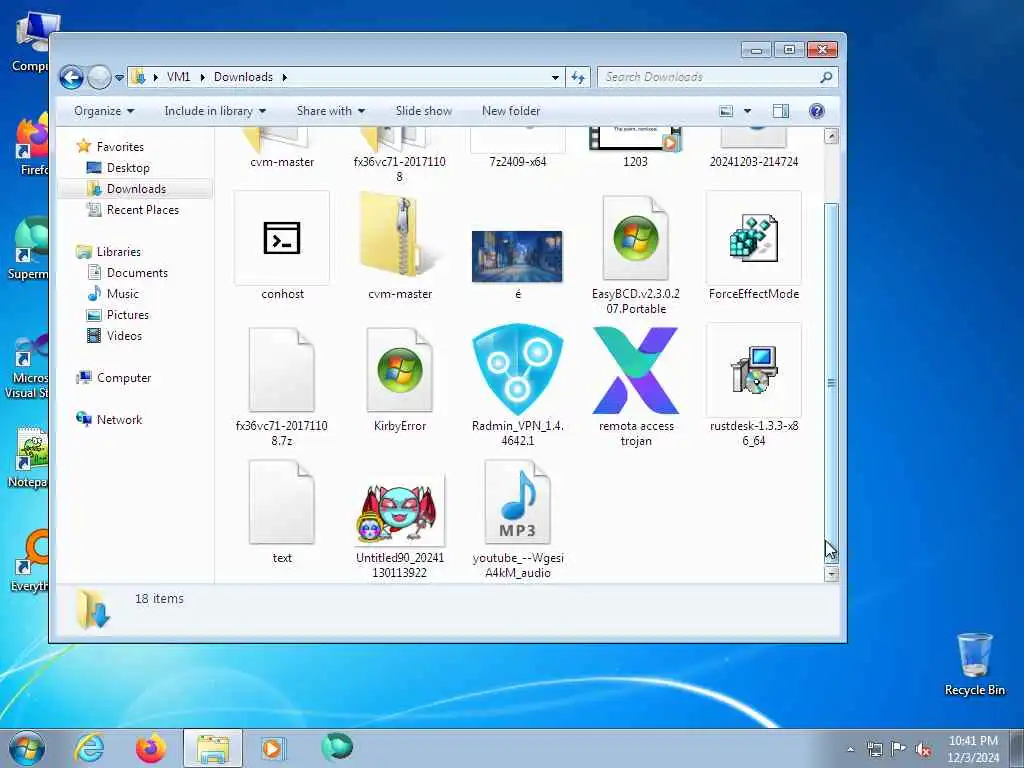Click scrollbar down arrow in file list
Screen dimensions: 1024x768
[831, 574]
